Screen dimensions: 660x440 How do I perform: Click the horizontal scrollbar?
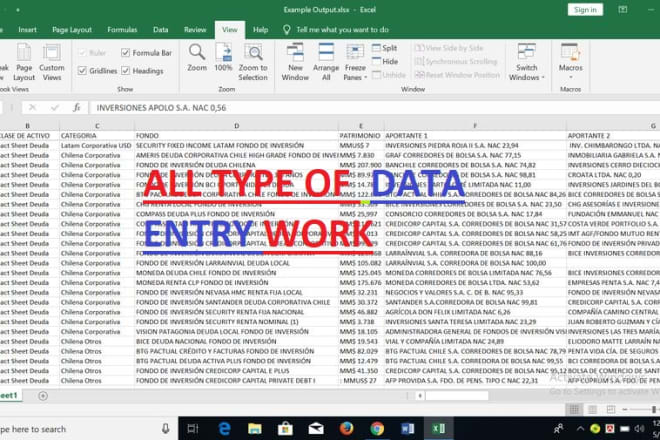coord(457,396)
